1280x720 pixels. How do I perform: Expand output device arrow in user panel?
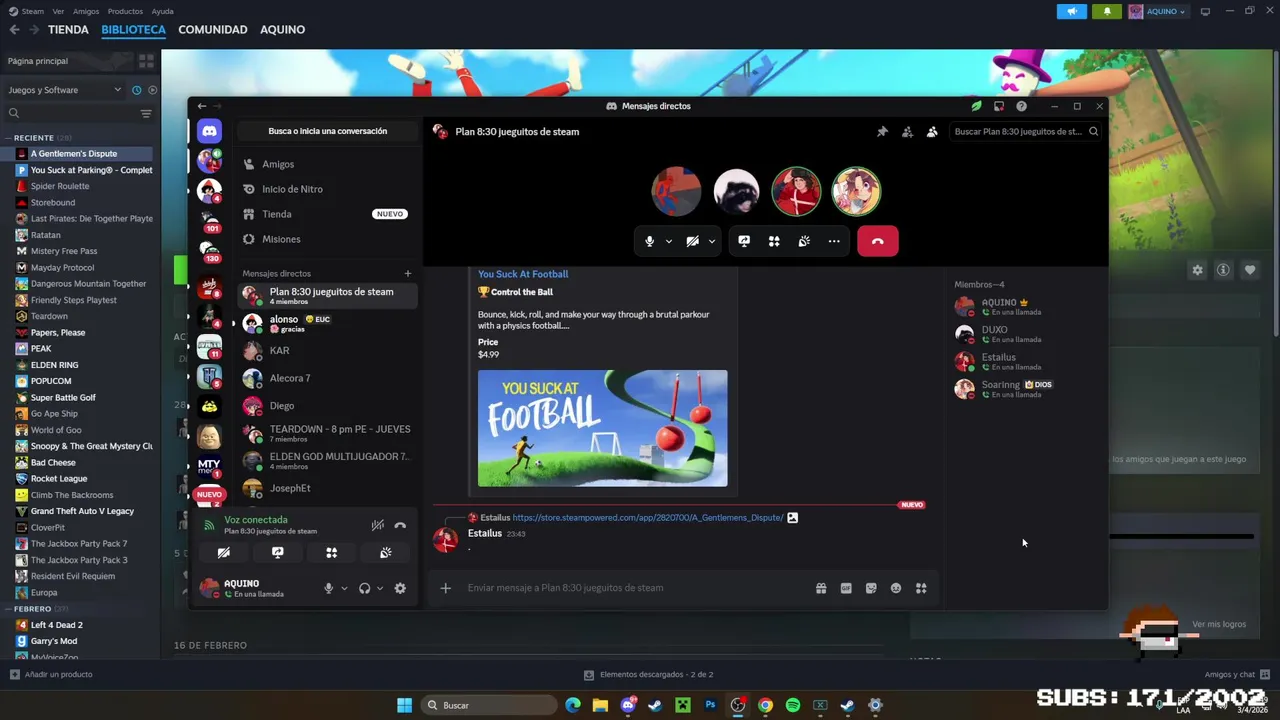coord(380,588)
